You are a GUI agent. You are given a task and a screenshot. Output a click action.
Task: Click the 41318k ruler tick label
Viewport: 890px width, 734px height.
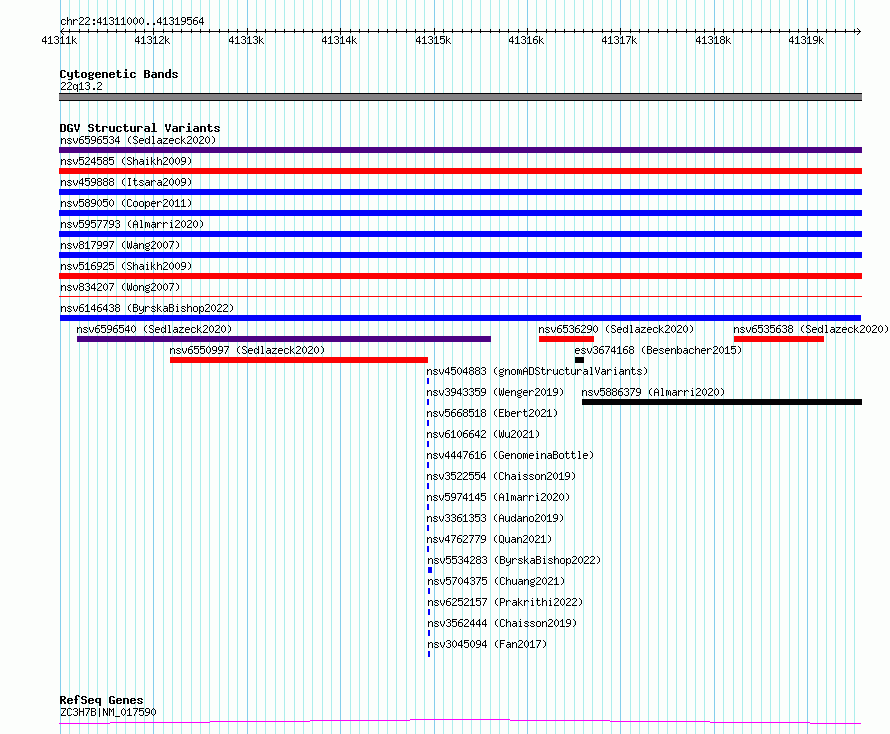point(713,40)
